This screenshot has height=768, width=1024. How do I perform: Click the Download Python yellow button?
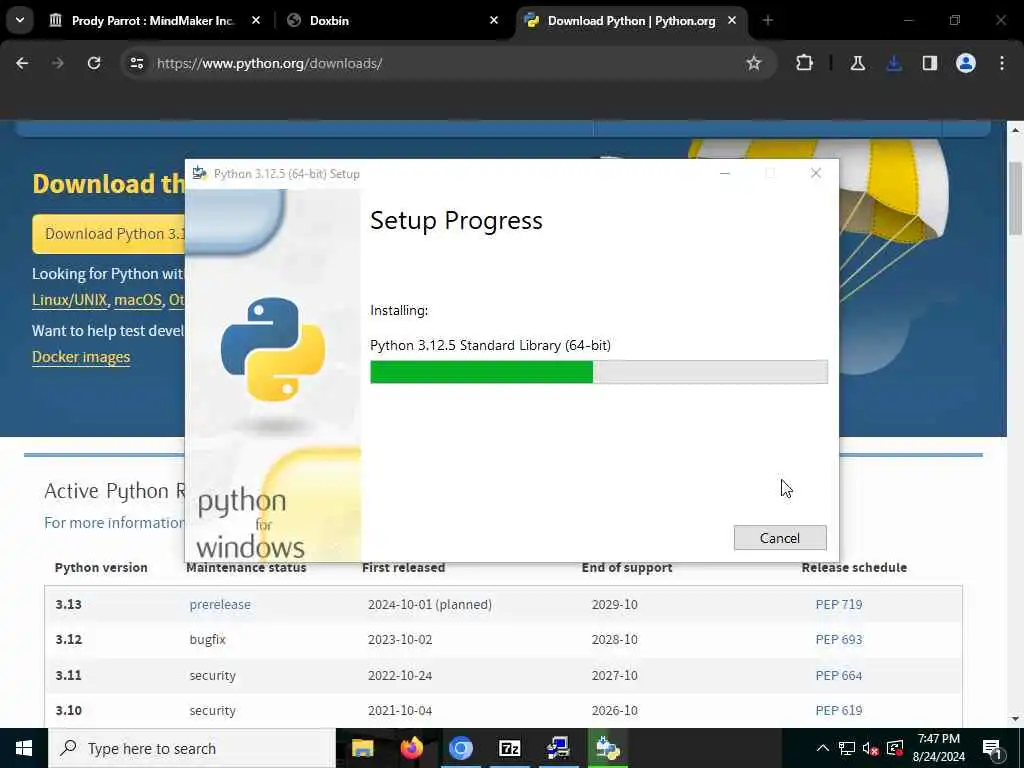pos(109,234)
